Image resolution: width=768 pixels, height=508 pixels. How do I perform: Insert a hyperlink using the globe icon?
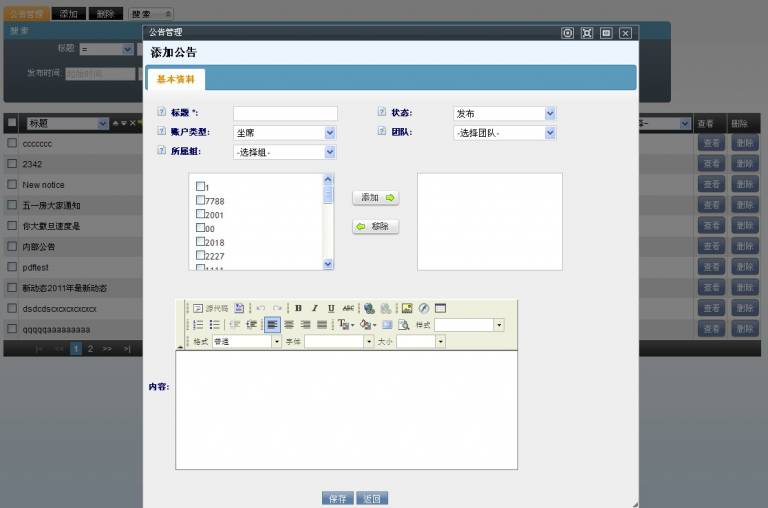370,308
